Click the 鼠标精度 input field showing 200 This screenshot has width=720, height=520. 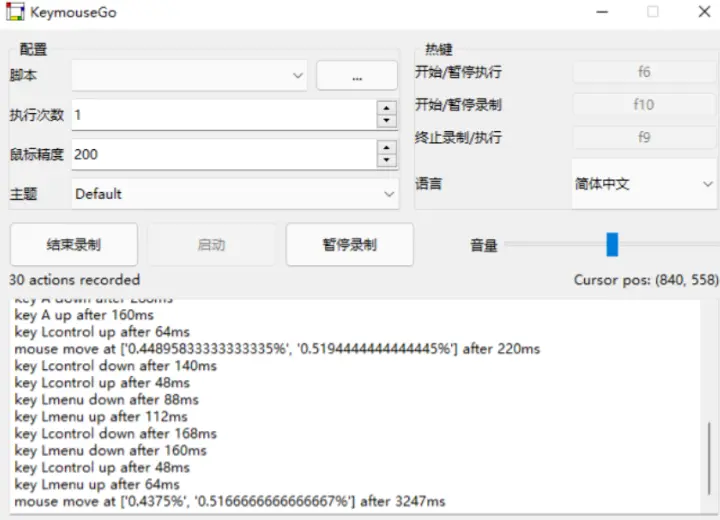224,154
